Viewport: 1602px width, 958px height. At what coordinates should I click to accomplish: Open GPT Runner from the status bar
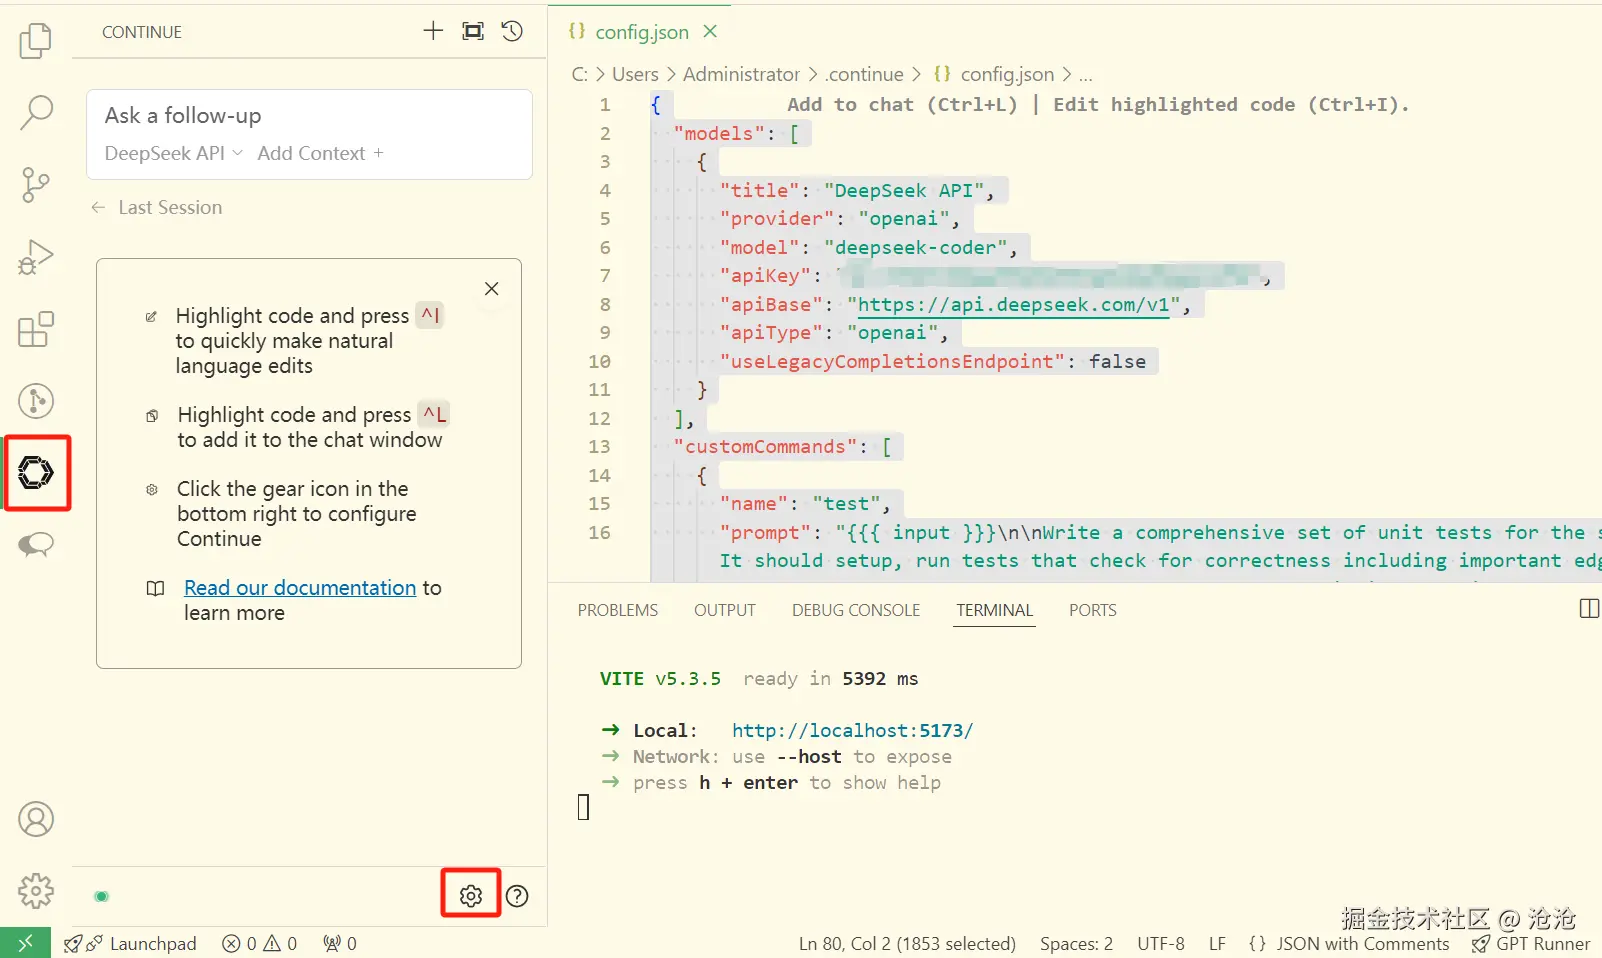(1531, 943)
